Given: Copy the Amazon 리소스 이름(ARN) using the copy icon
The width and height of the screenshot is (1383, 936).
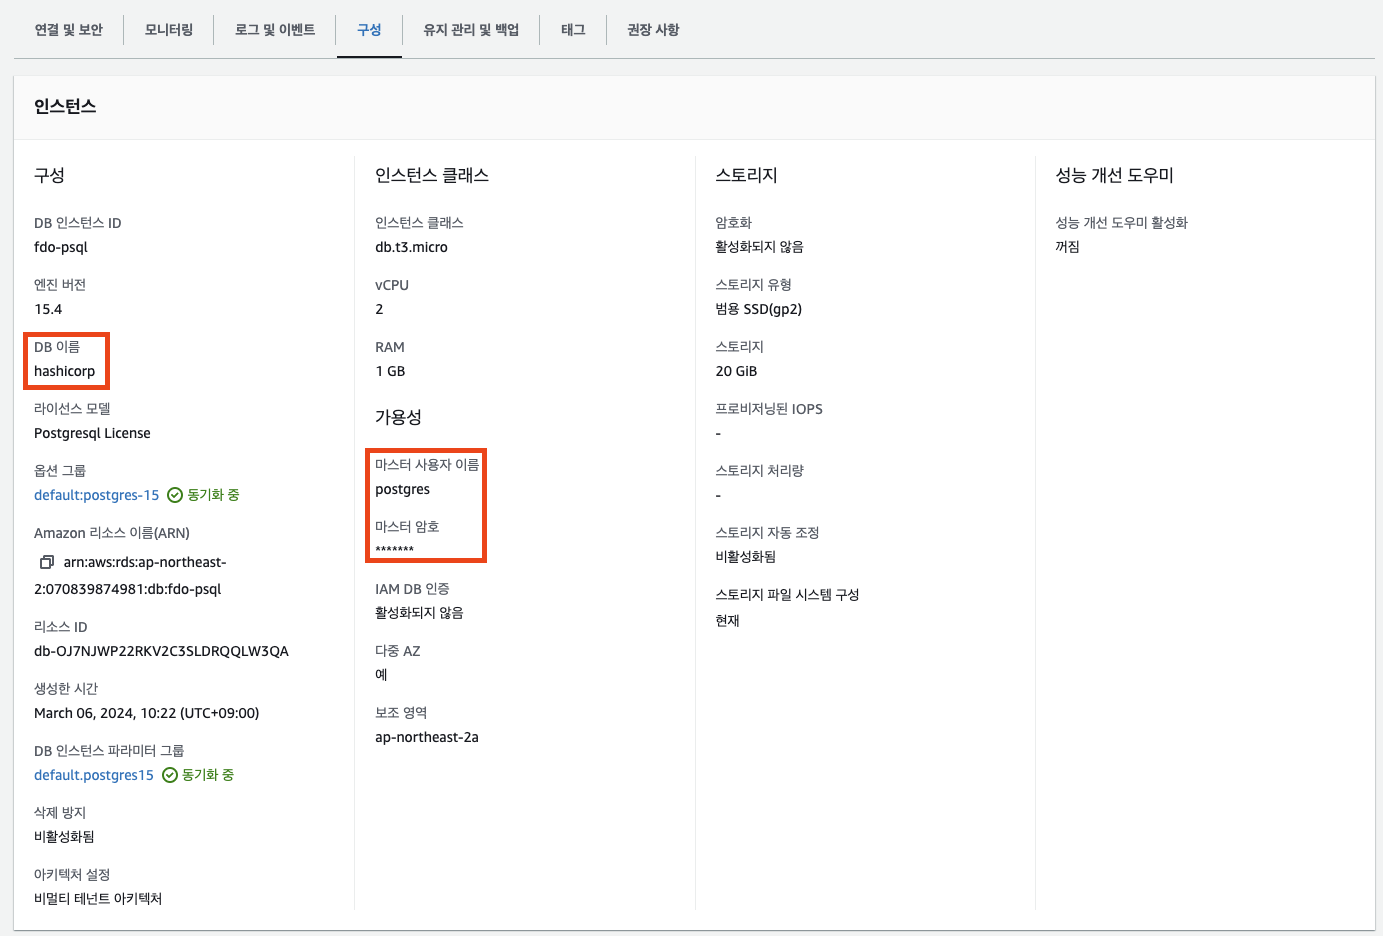Looking at the screenshot, I should point(45,562).
